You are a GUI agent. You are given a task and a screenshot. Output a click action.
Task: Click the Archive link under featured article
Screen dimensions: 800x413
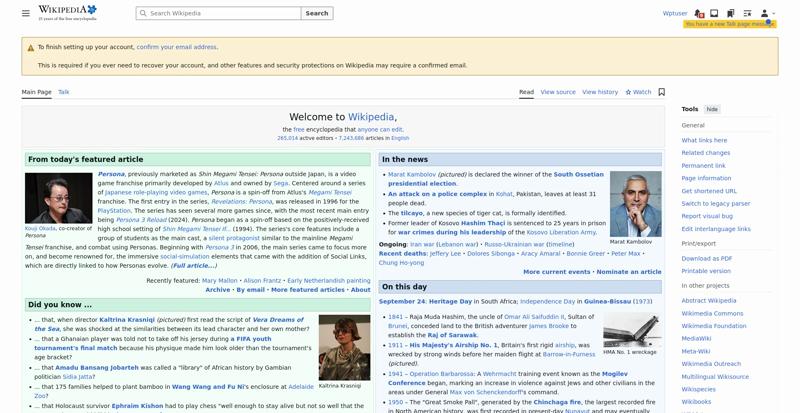tap(218, 289)
